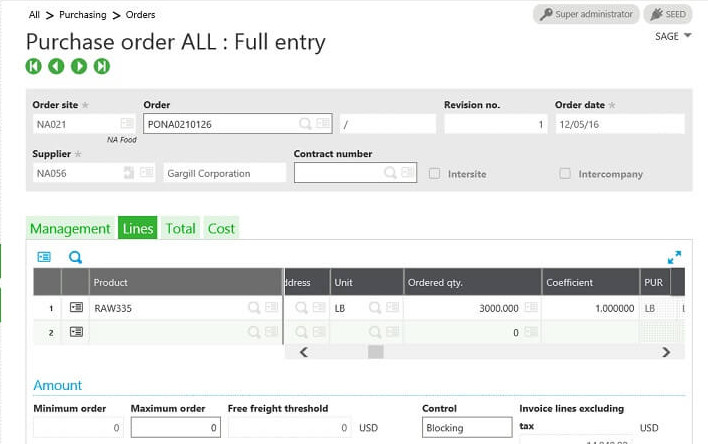Open the Total tab
Screen dimensions: 708x444
180,228
